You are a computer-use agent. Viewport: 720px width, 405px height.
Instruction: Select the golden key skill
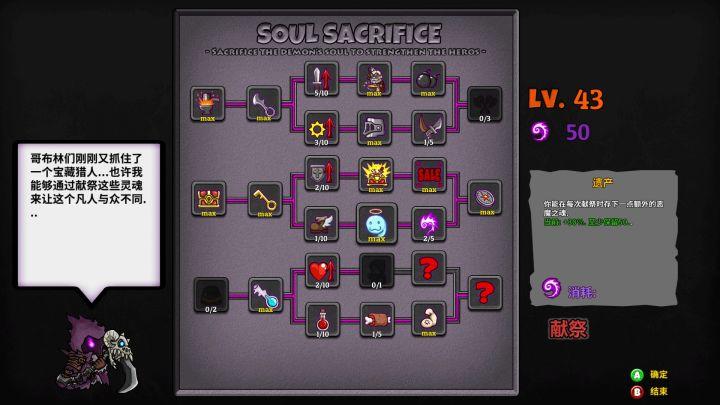(x=265, y=200)
